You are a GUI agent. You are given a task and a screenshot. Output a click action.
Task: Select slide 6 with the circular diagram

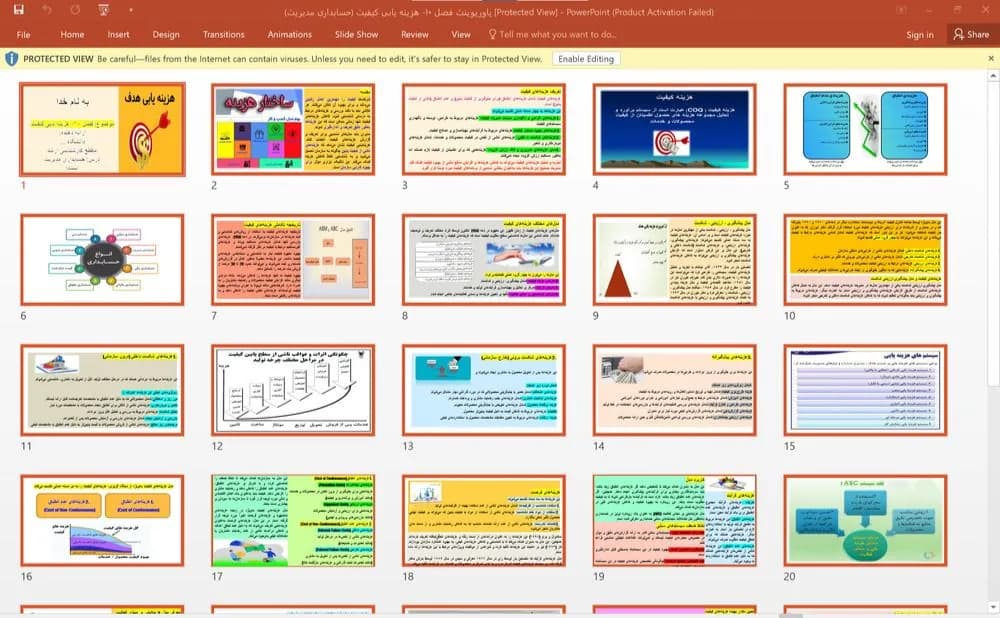click(103, 260)
